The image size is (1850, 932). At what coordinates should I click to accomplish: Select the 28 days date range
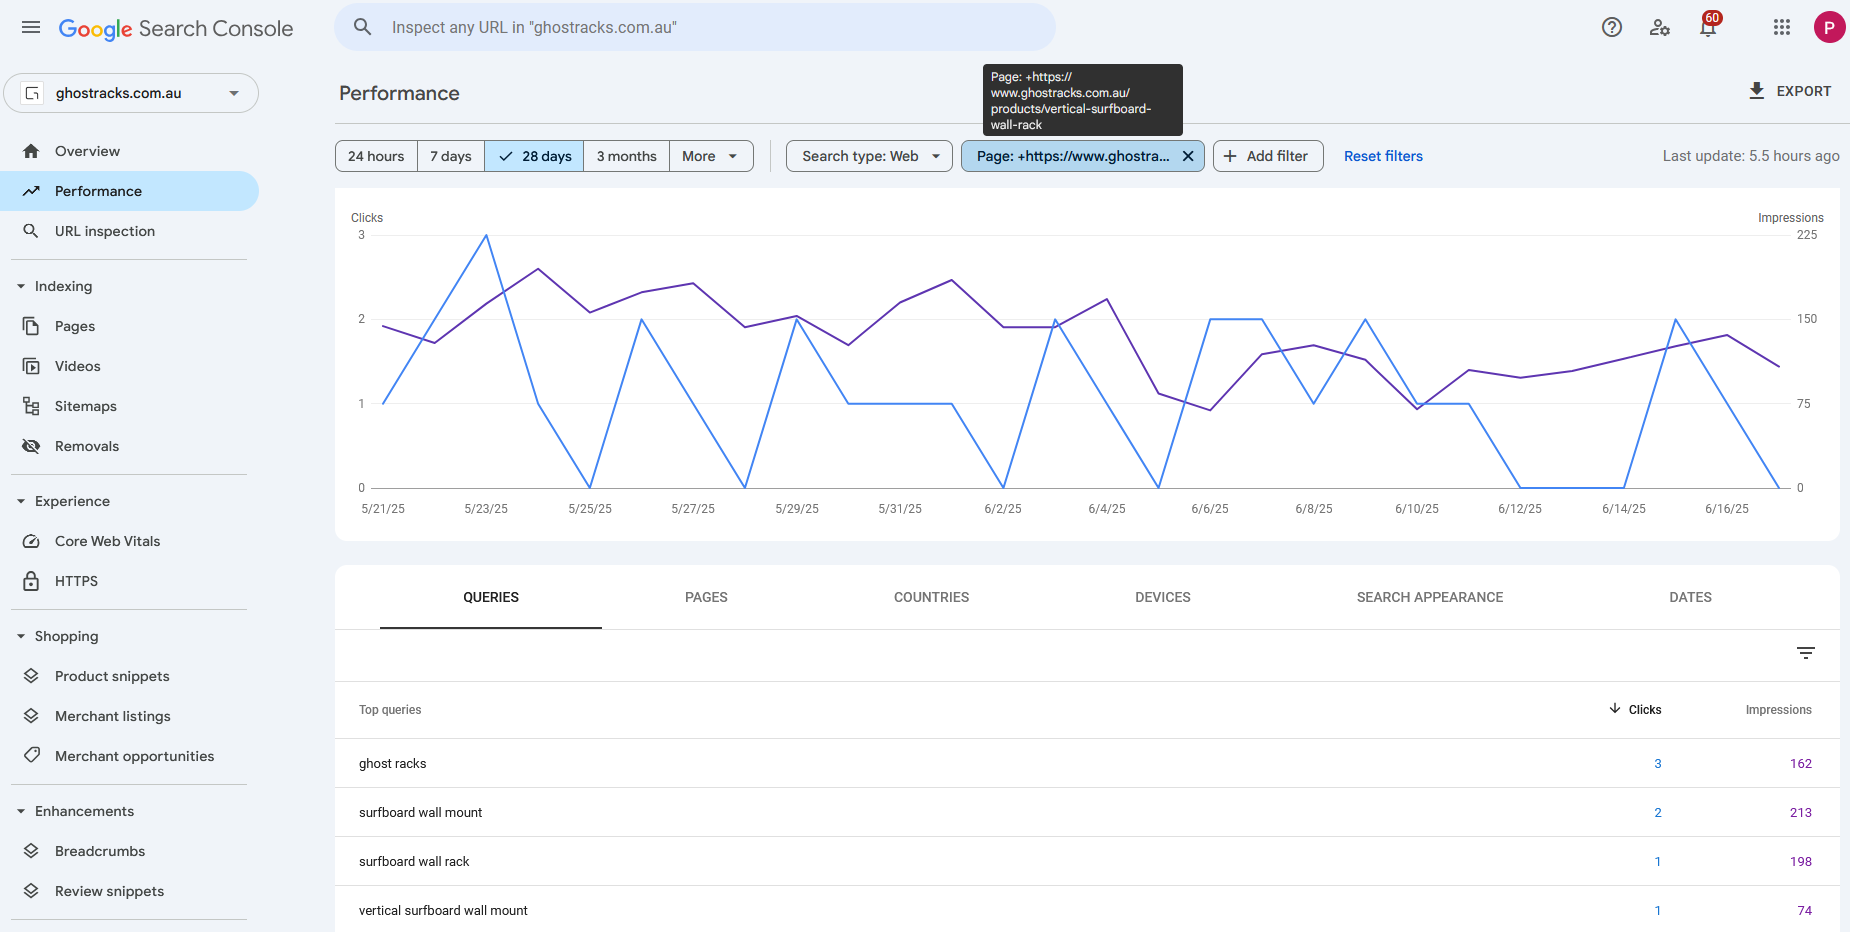[534, 156]
